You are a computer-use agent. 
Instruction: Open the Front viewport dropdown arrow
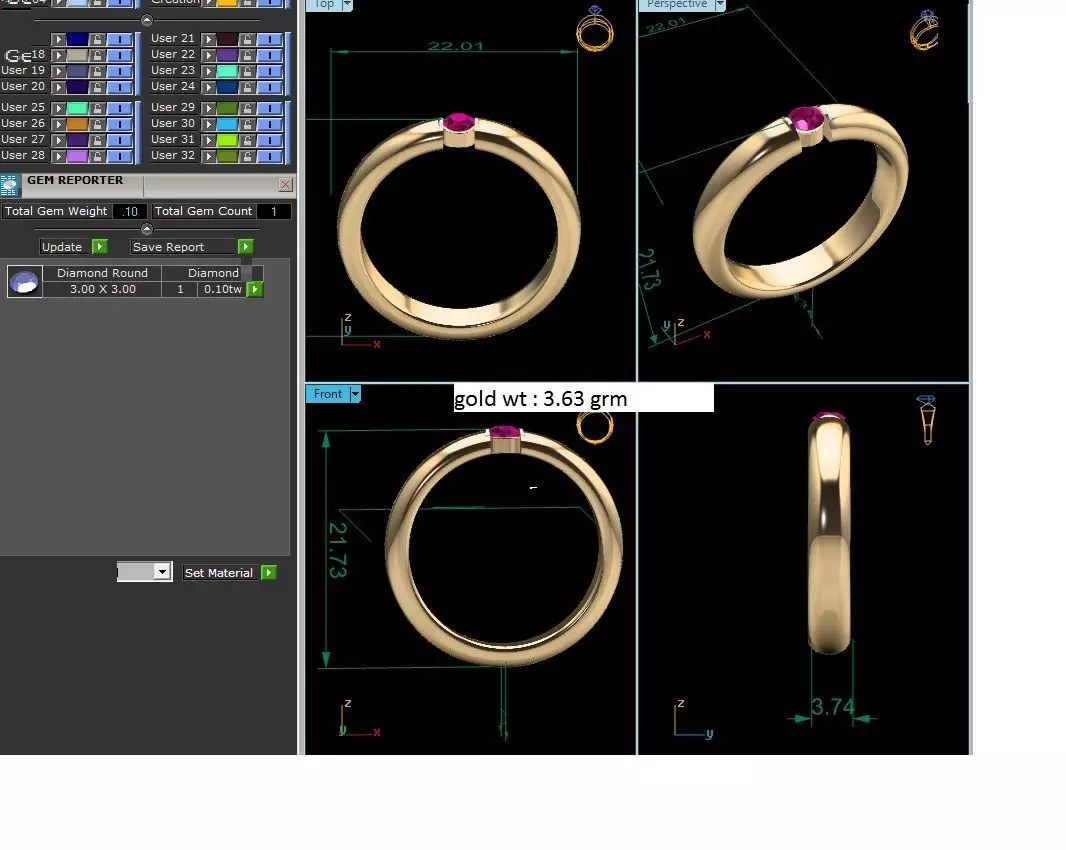click(355, 394)
